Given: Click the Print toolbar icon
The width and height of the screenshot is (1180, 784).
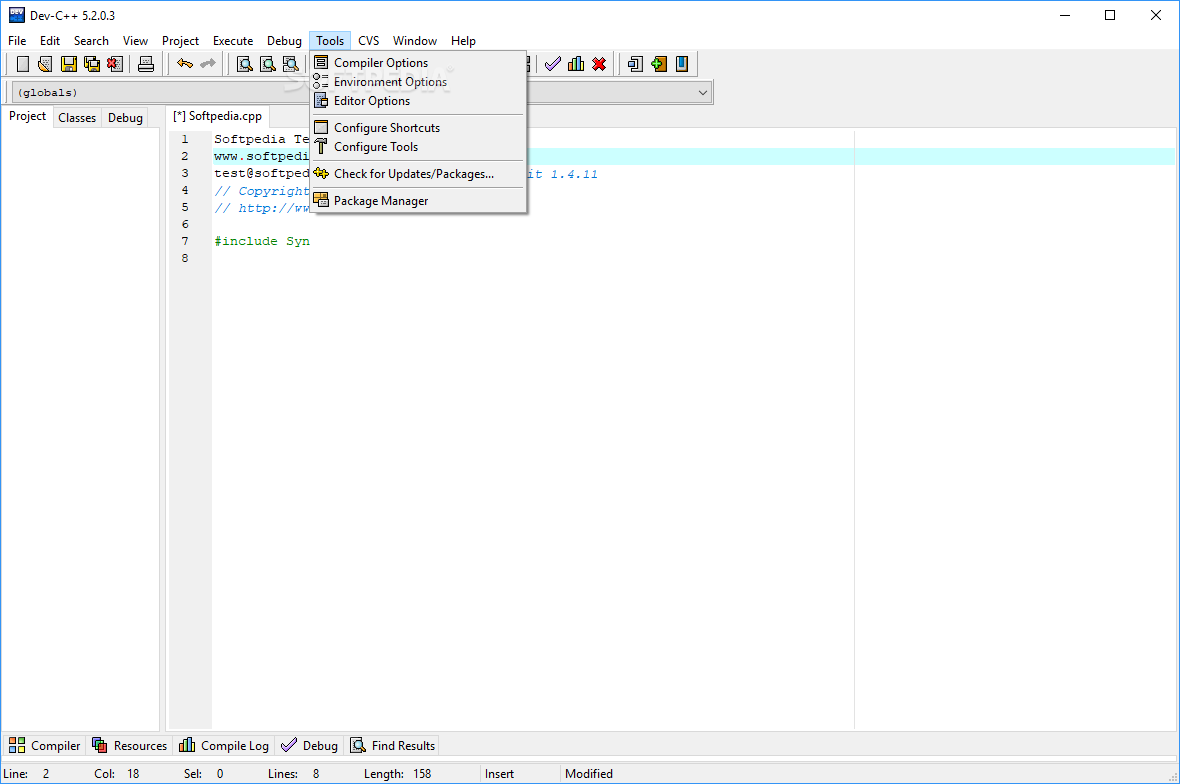Looking at the screenshot, I should click(x=146, y=64).
